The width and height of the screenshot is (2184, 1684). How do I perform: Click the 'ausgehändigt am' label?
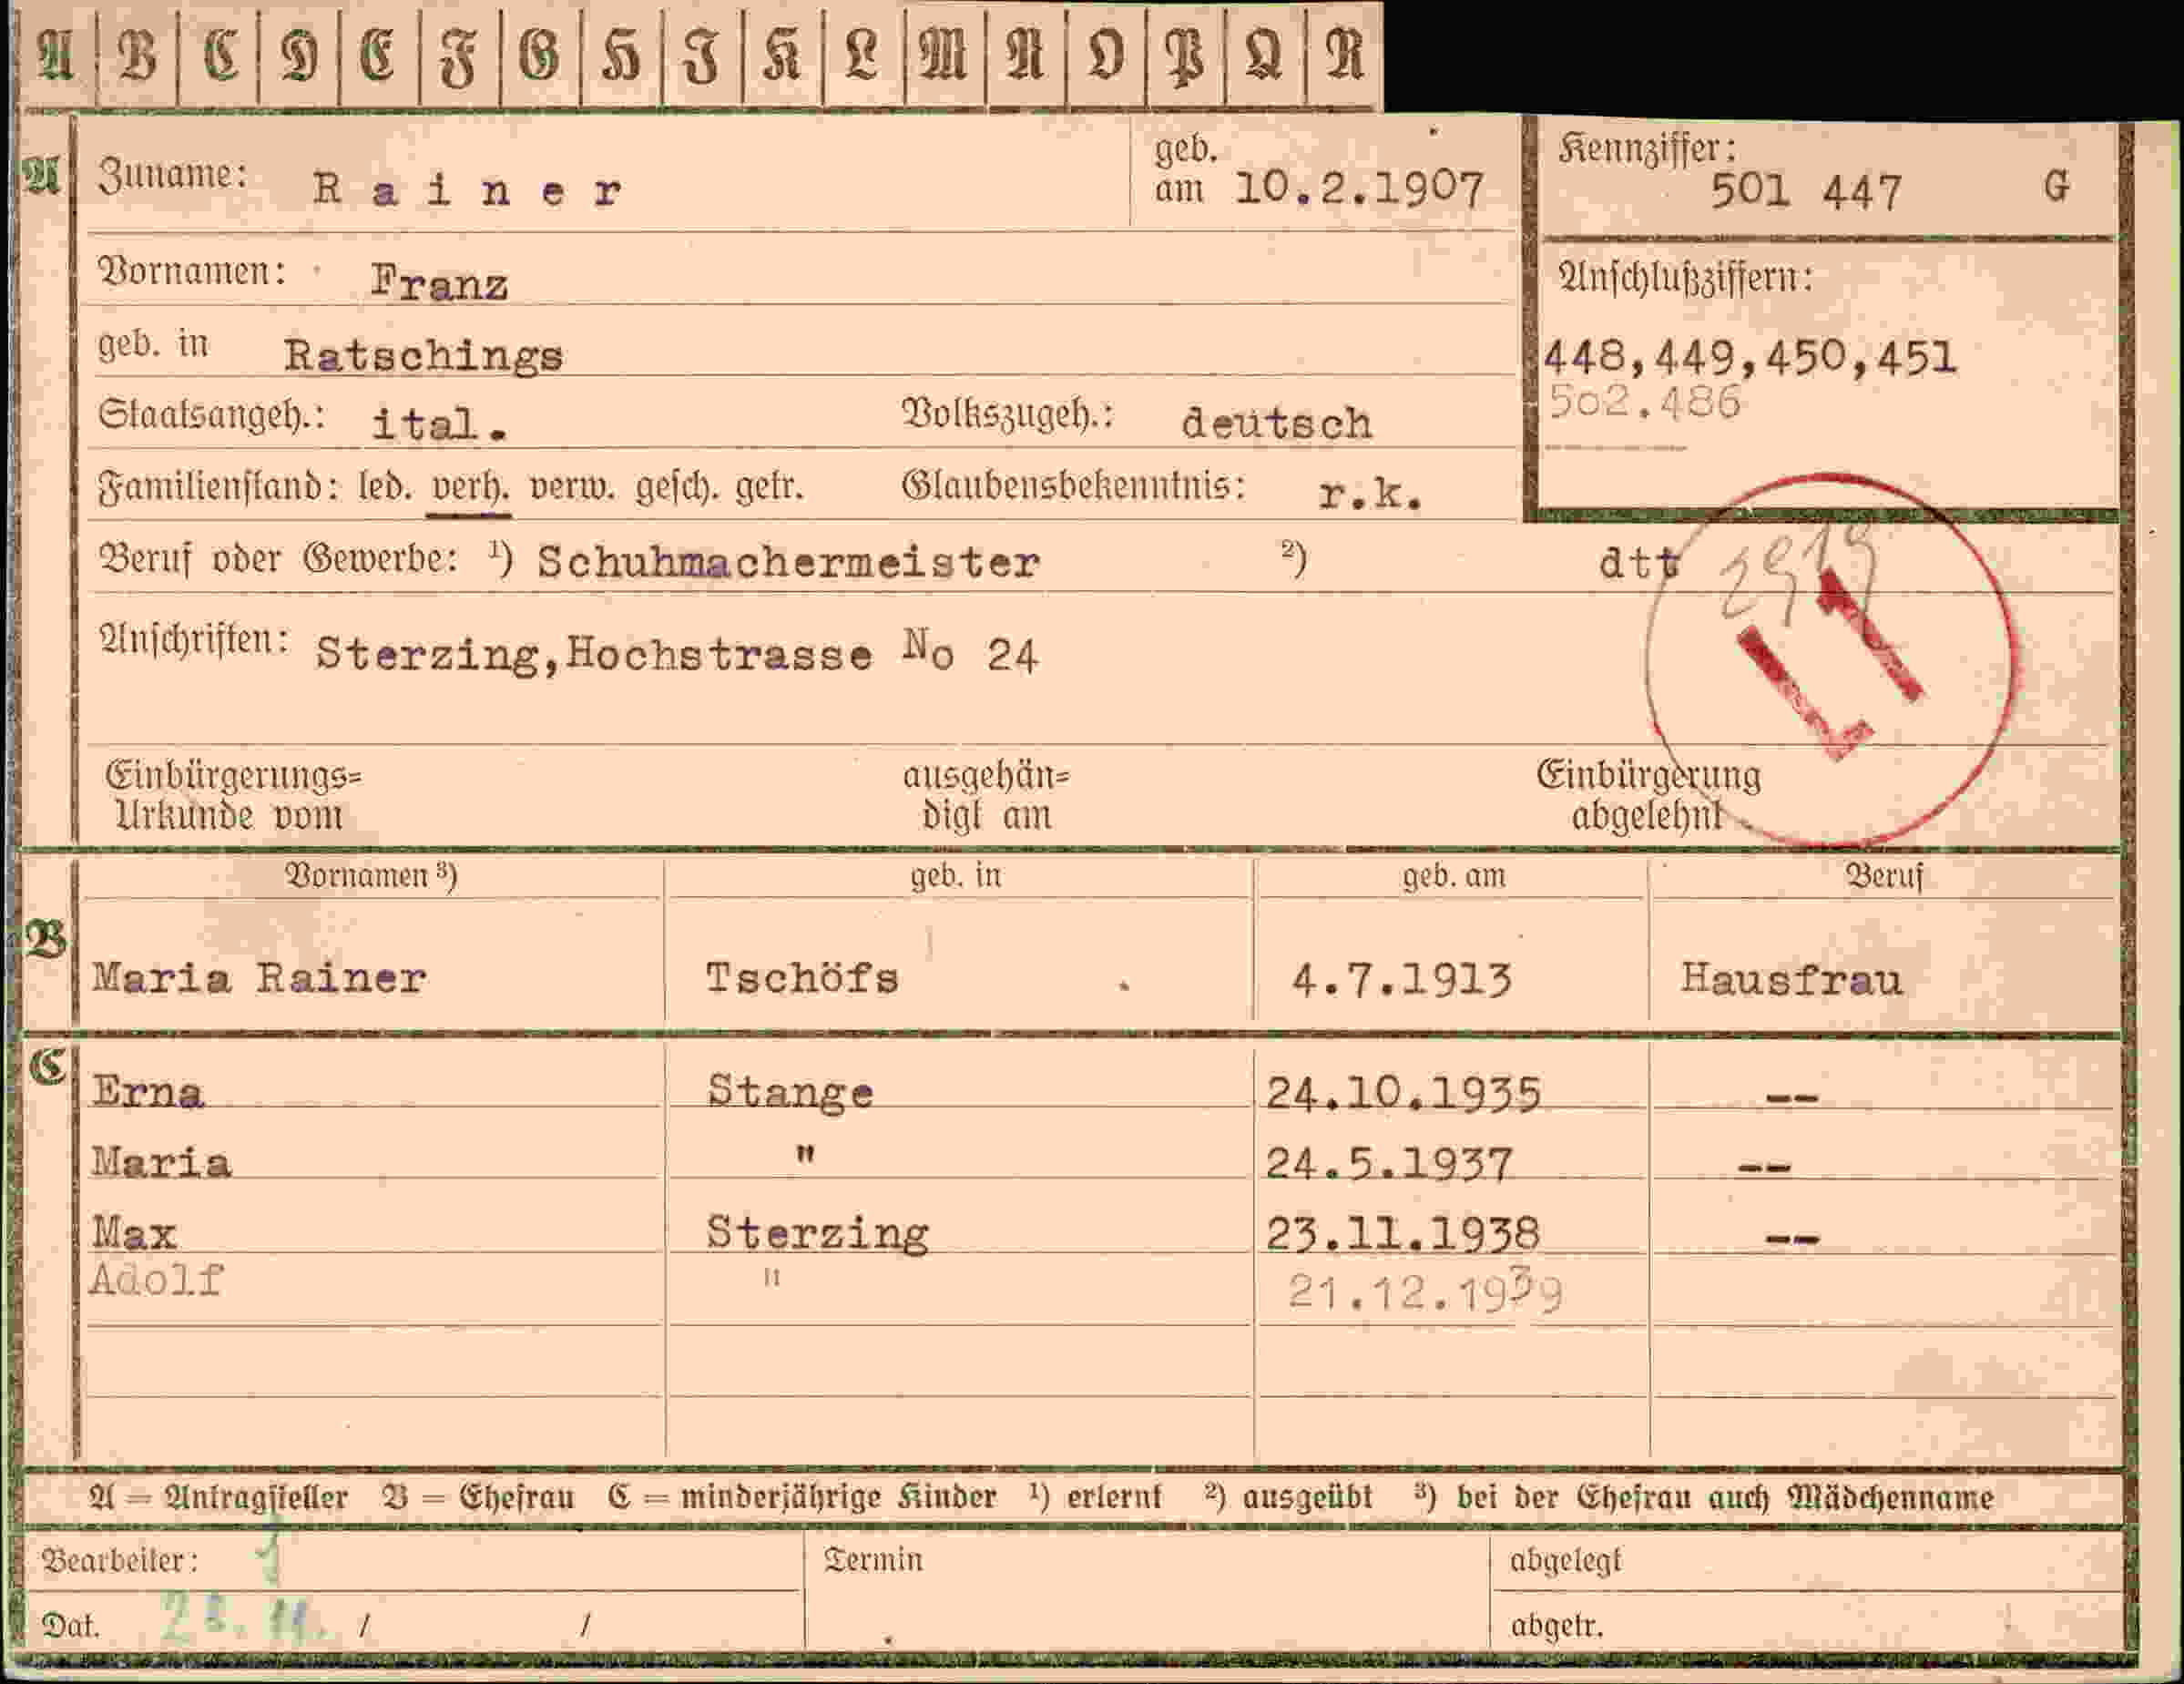986,795
